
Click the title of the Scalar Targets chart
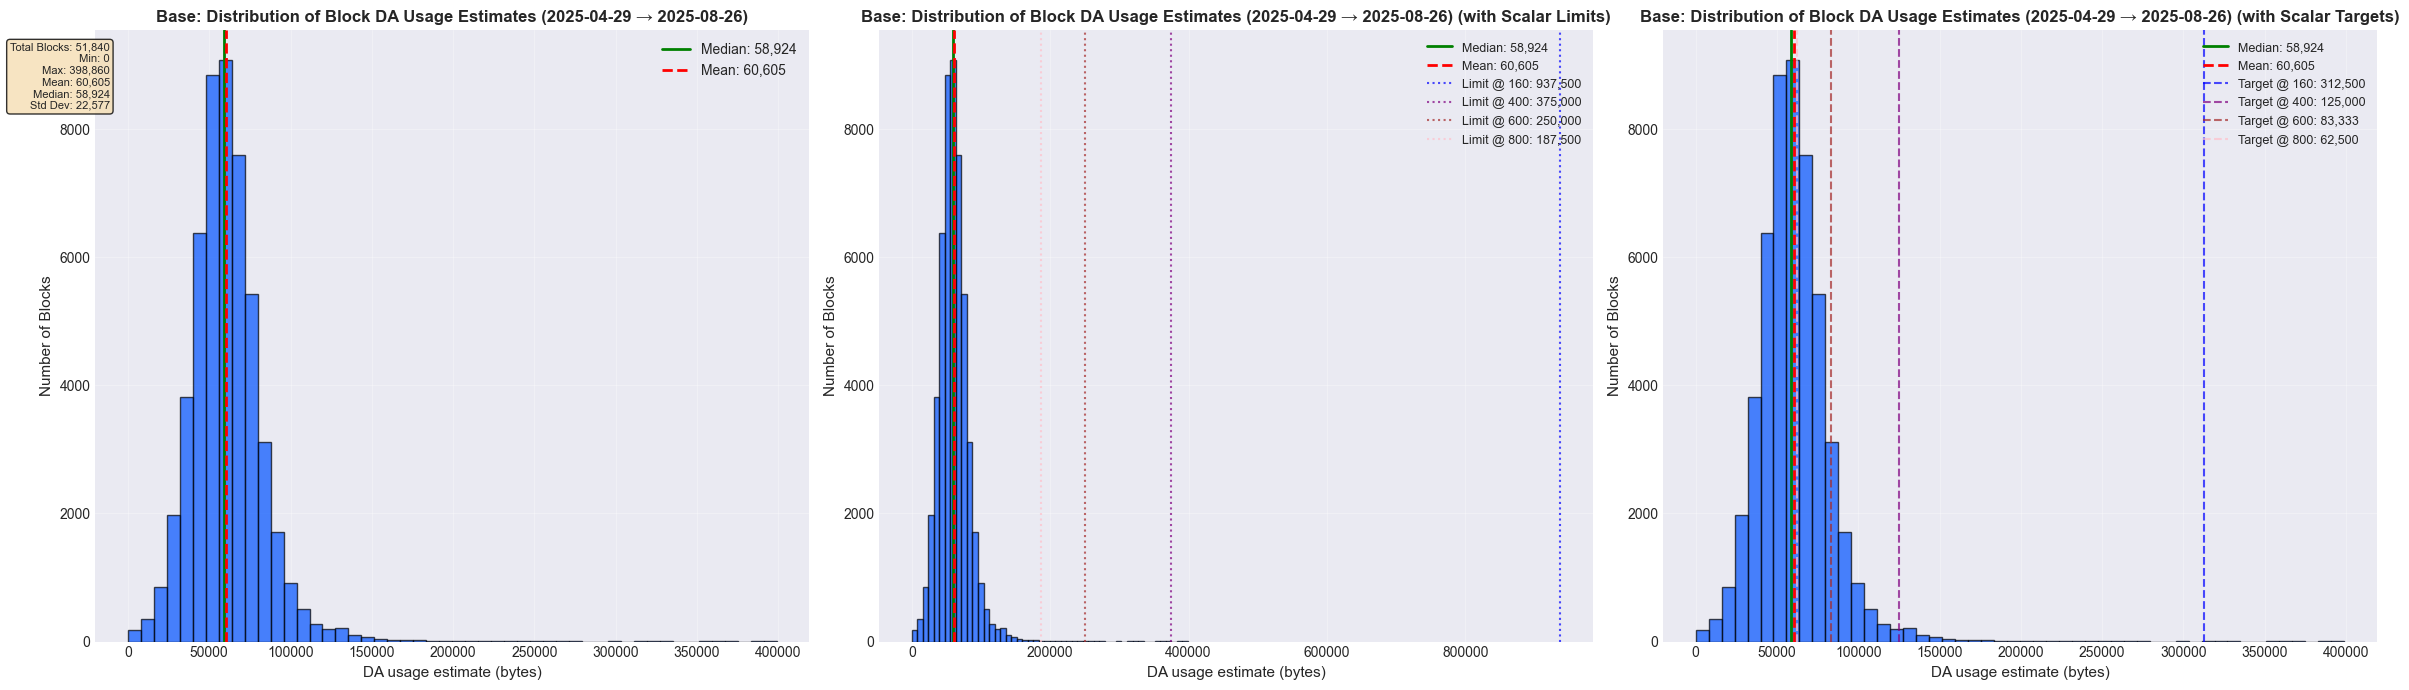(x=2019, y=17)
